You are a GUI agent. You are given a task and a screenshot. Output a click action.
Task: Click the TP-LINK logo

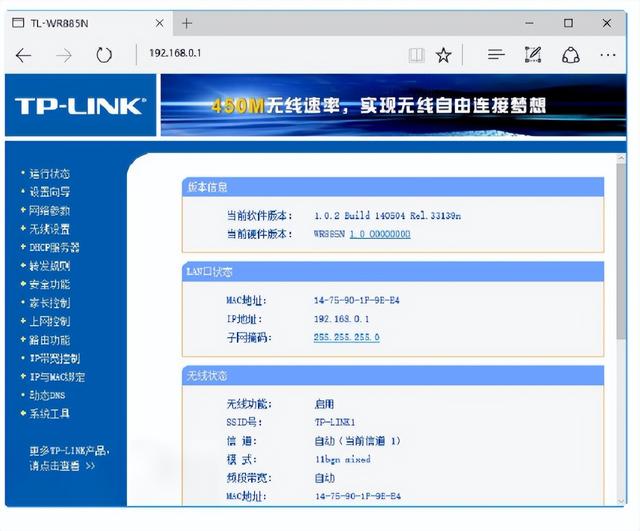click(80, 106)
